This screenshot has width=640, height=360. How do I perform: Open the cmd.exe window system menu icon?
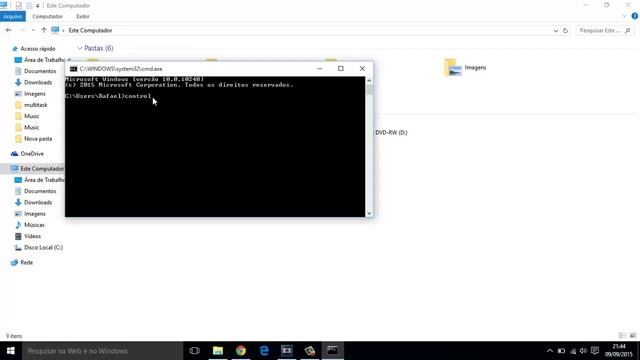pyautogui.click(x=73, y=69)
